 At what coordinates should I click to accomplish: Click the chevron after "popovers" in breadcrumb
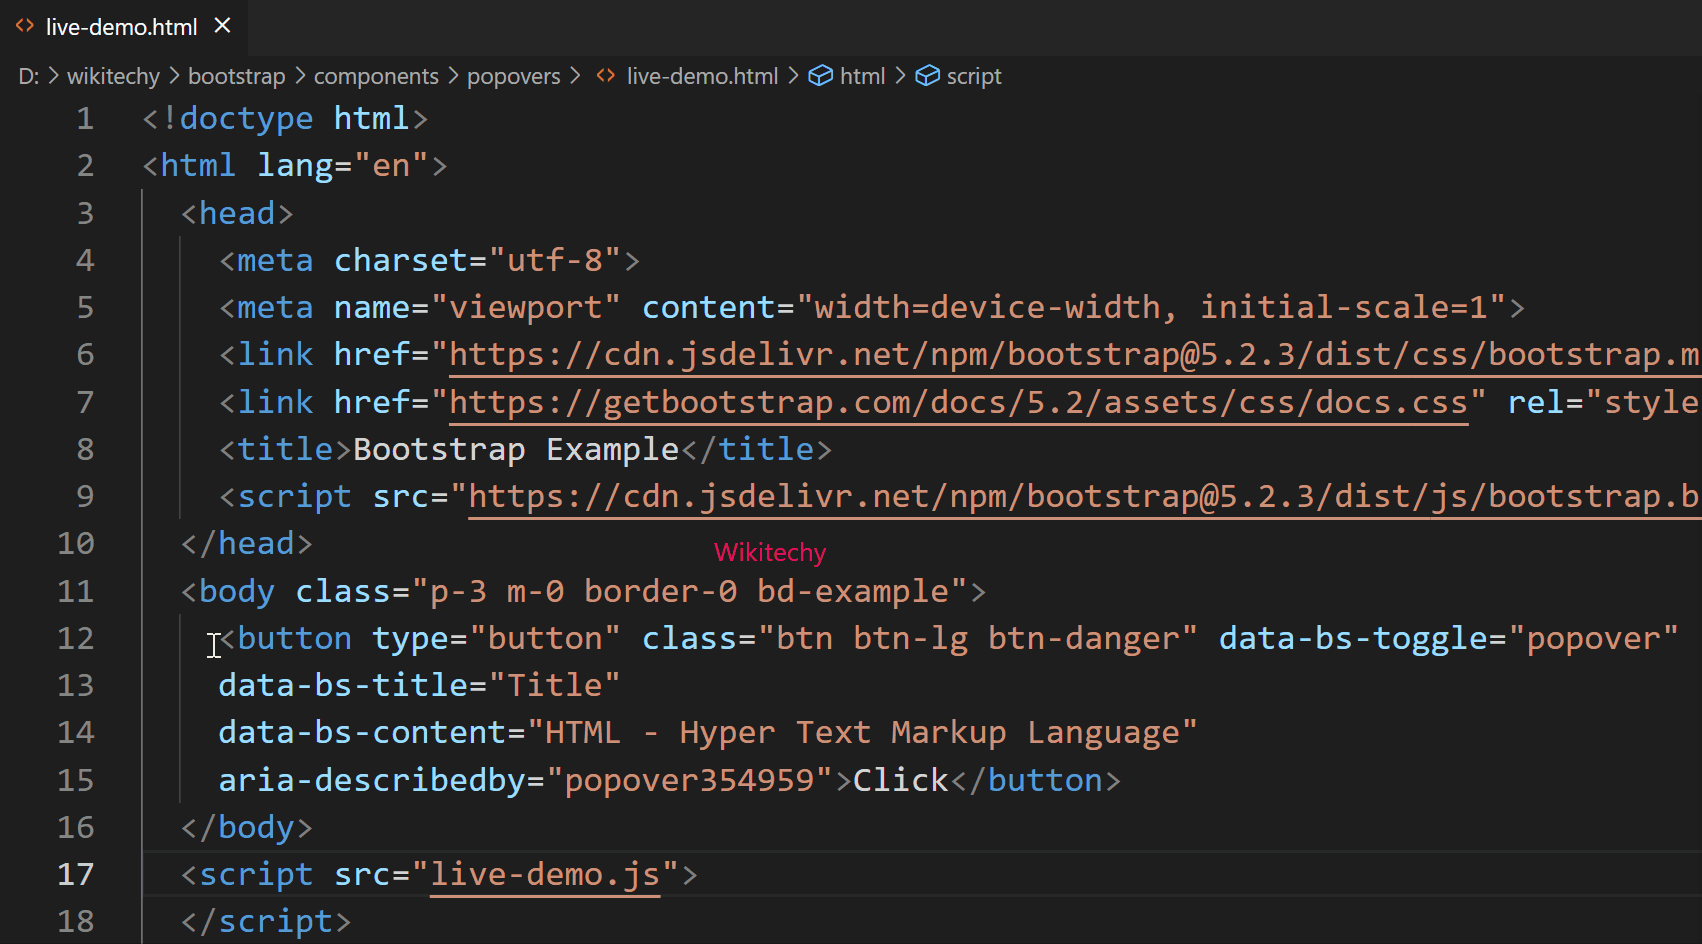pos(574,75)
